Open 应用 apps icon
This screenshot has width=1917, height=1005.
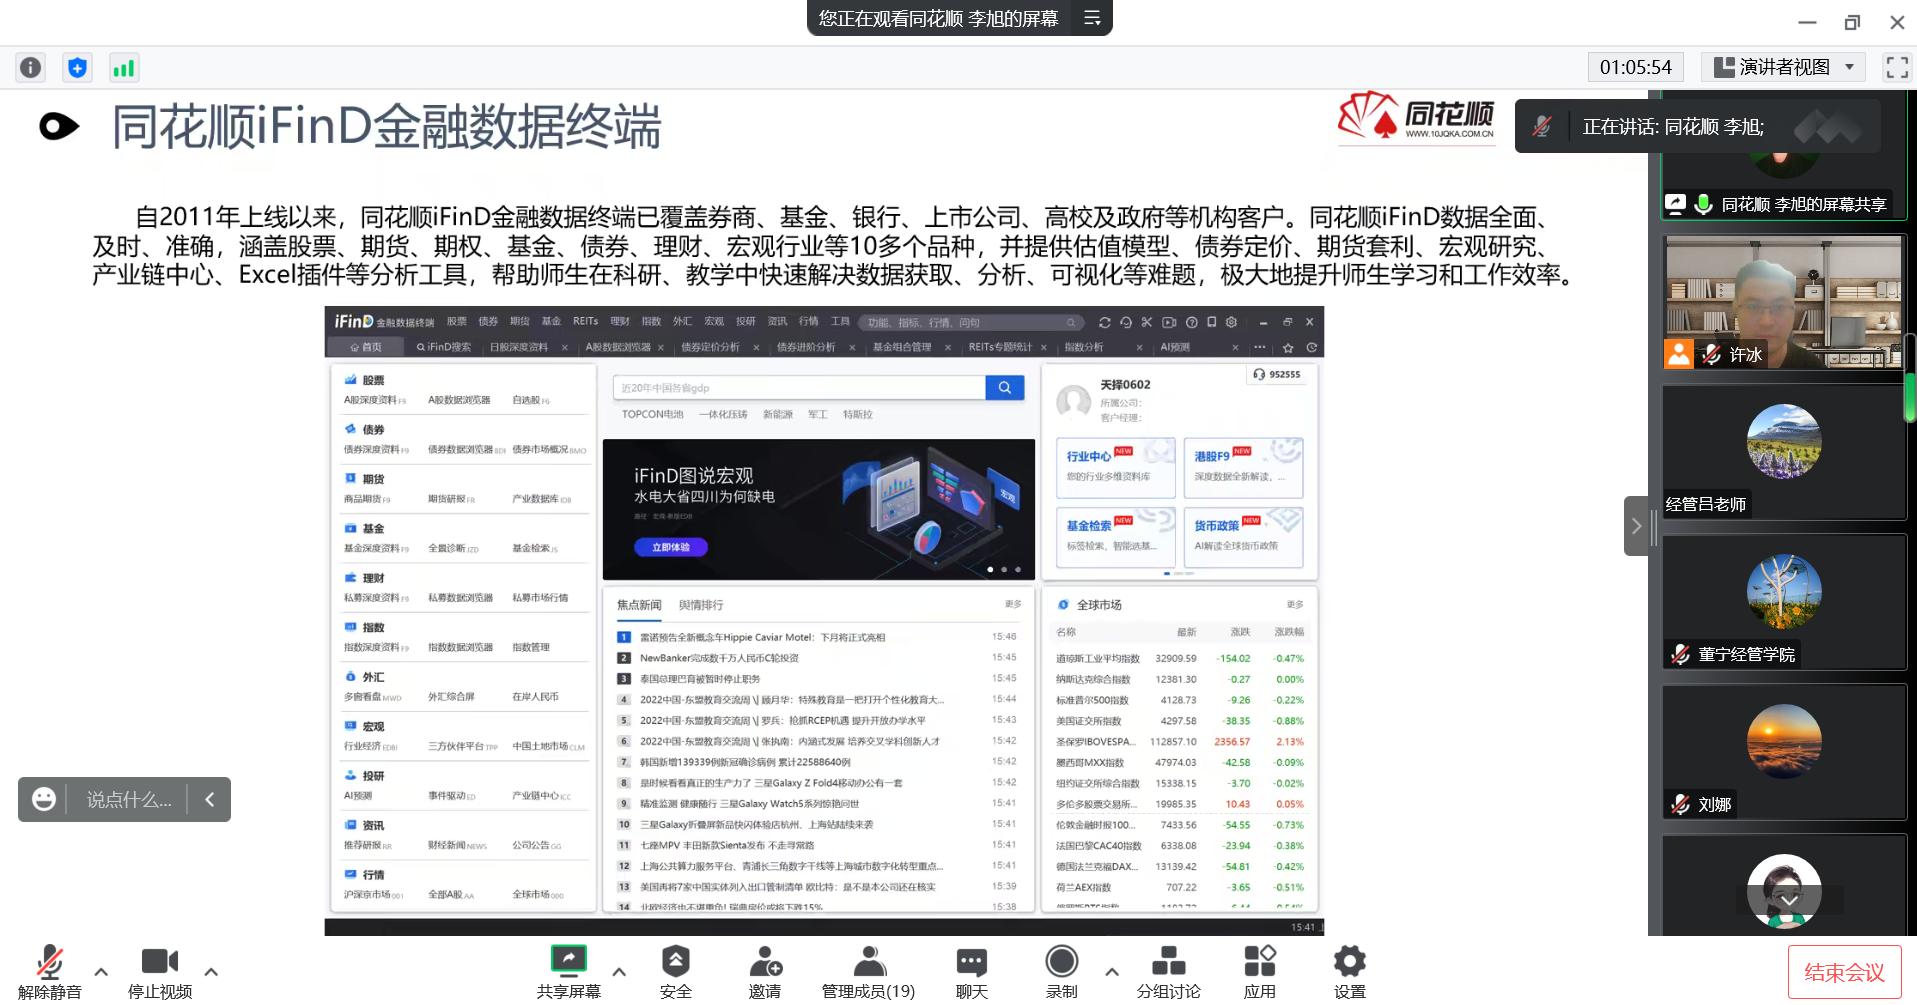click(1260, 972)
